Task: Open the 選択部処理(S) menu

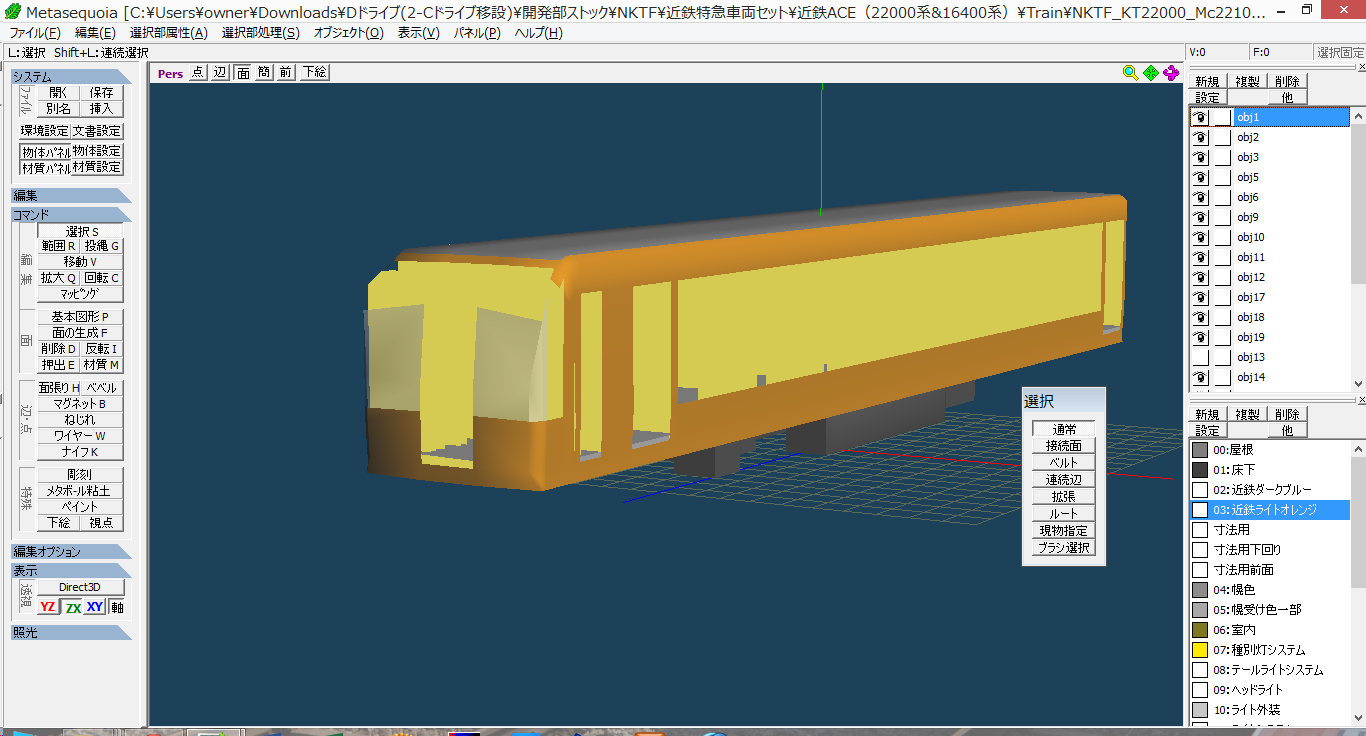Action: [x=260, y=32]
